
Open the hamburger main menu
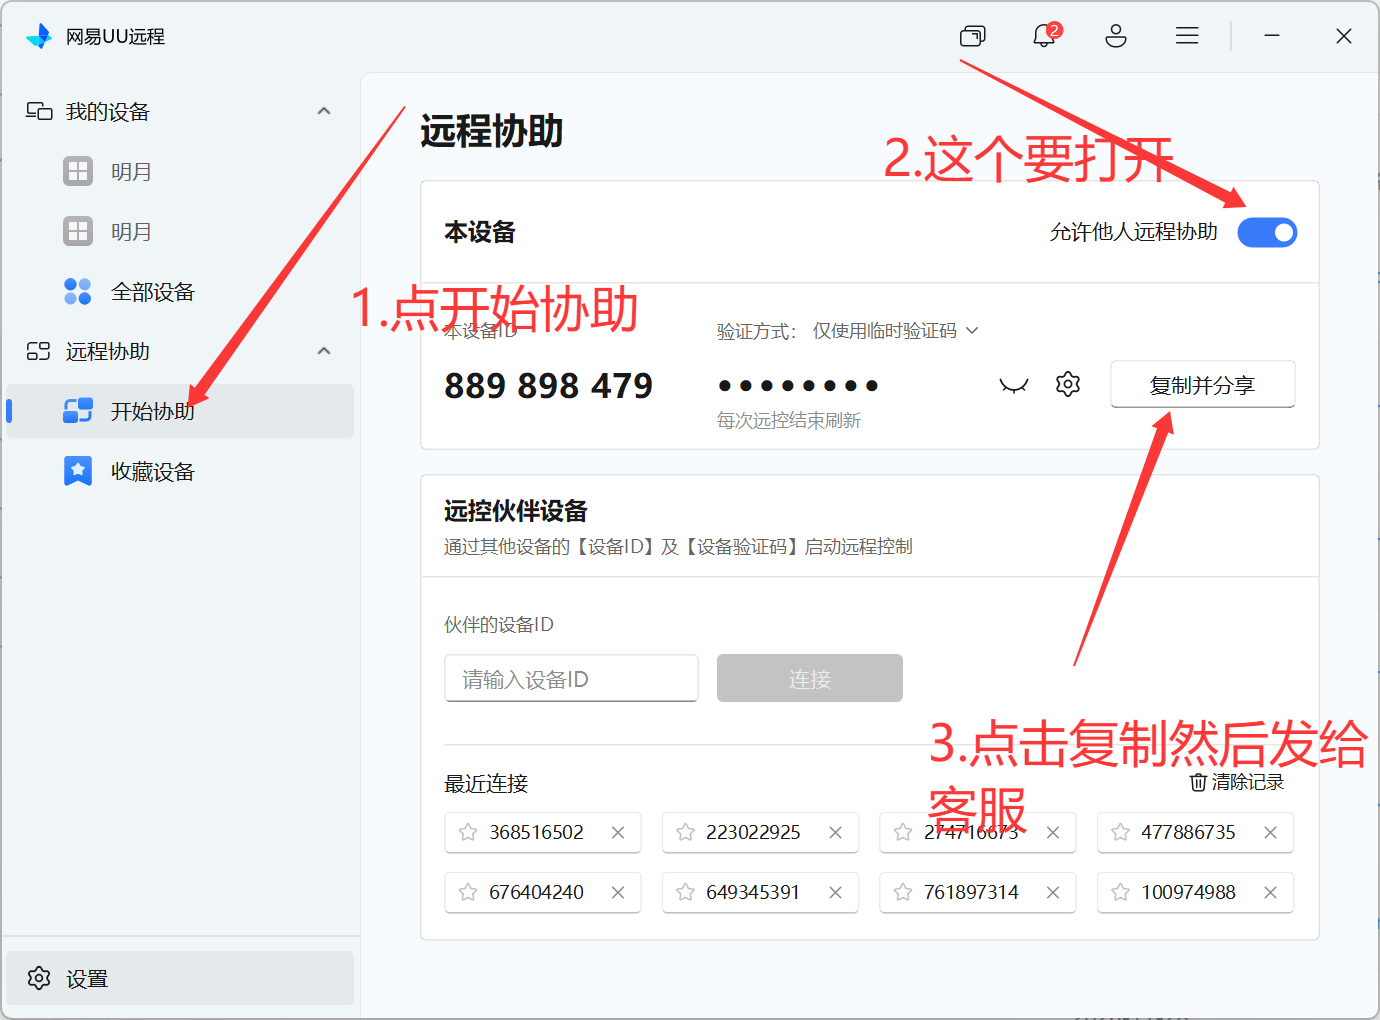tap(1187, 36)
